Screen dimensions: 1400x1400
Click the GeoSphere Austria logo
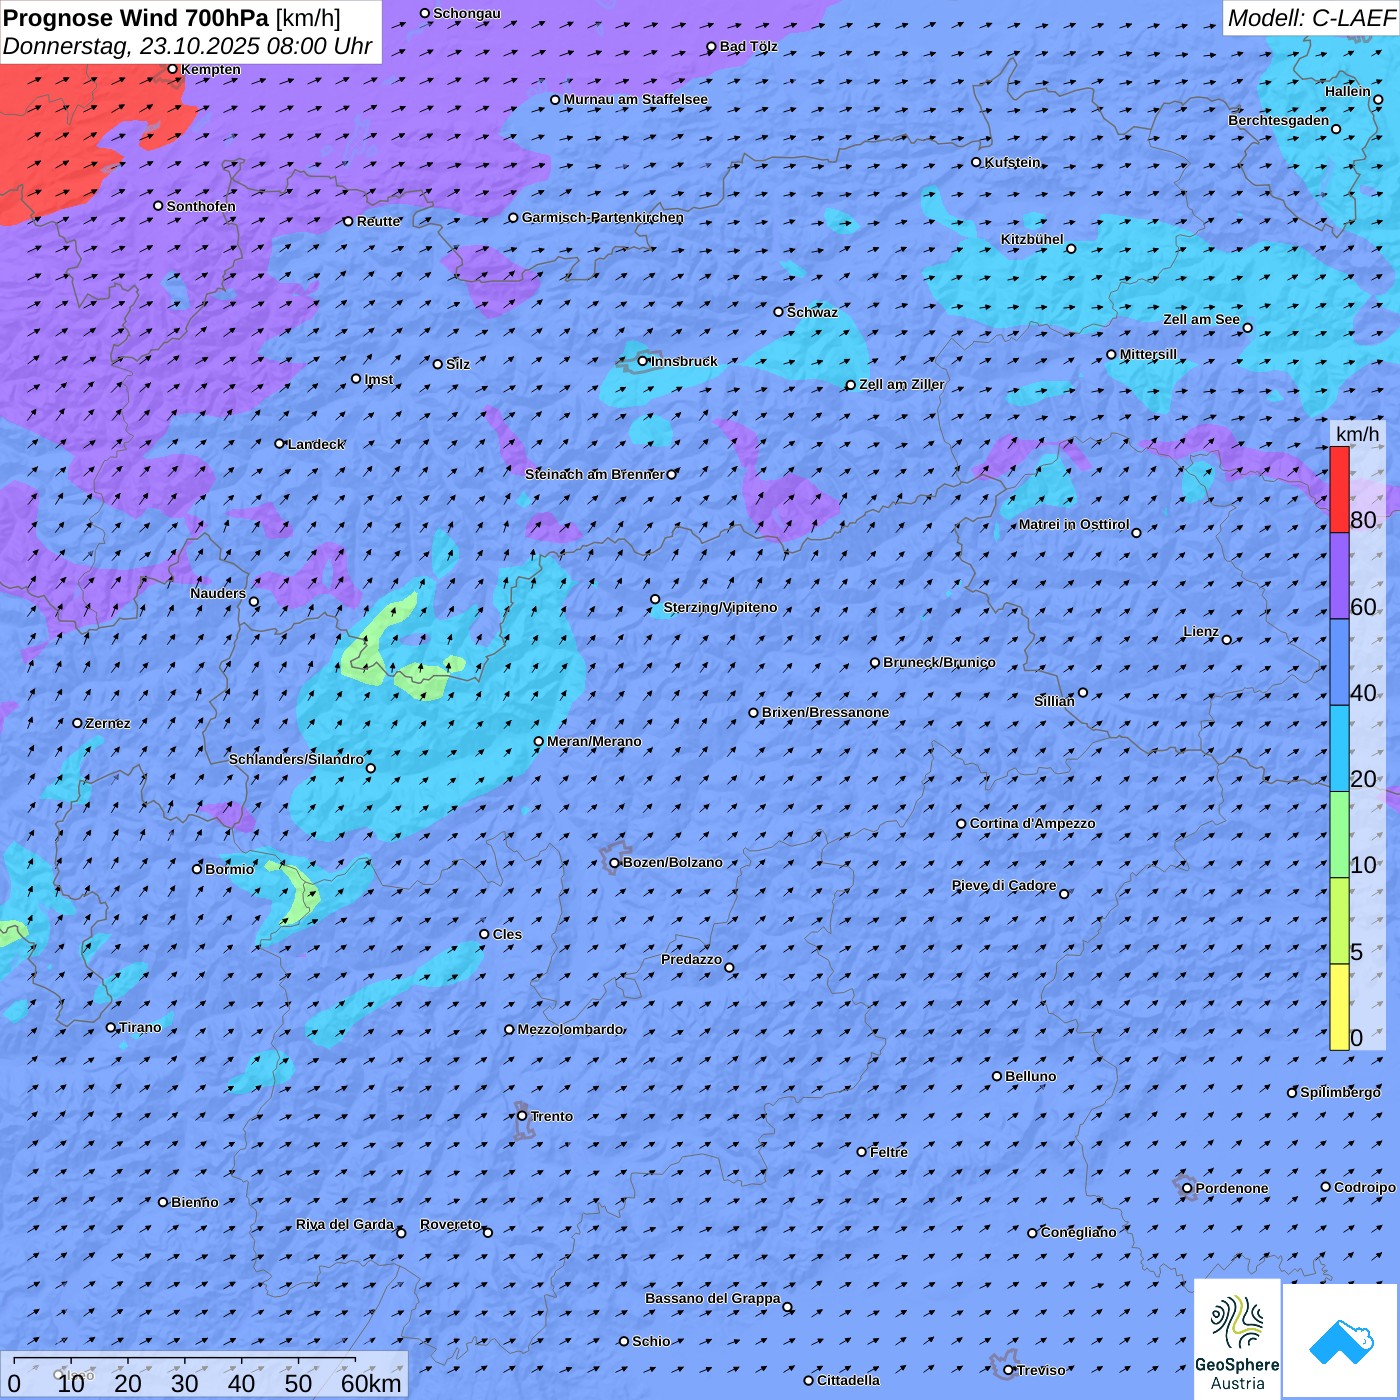click(1237, 1339)
